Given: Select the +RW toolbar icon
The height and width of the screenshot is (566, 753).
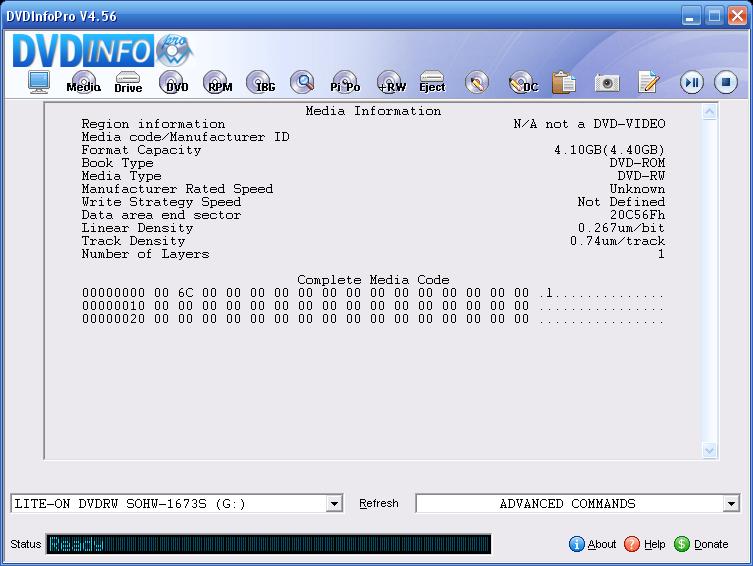Looking at the screenshot, I should 391,82.
